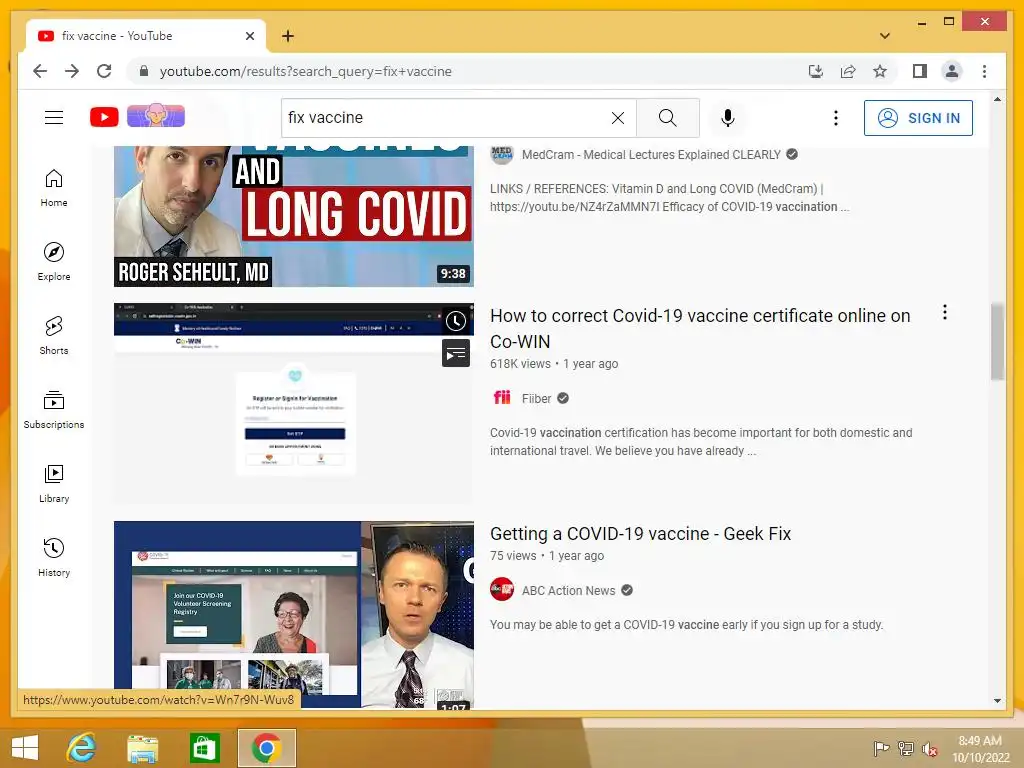Open Subscriptions in the sidebar
This screenshot has height=768, width=1024.
[x=54, y=409]
